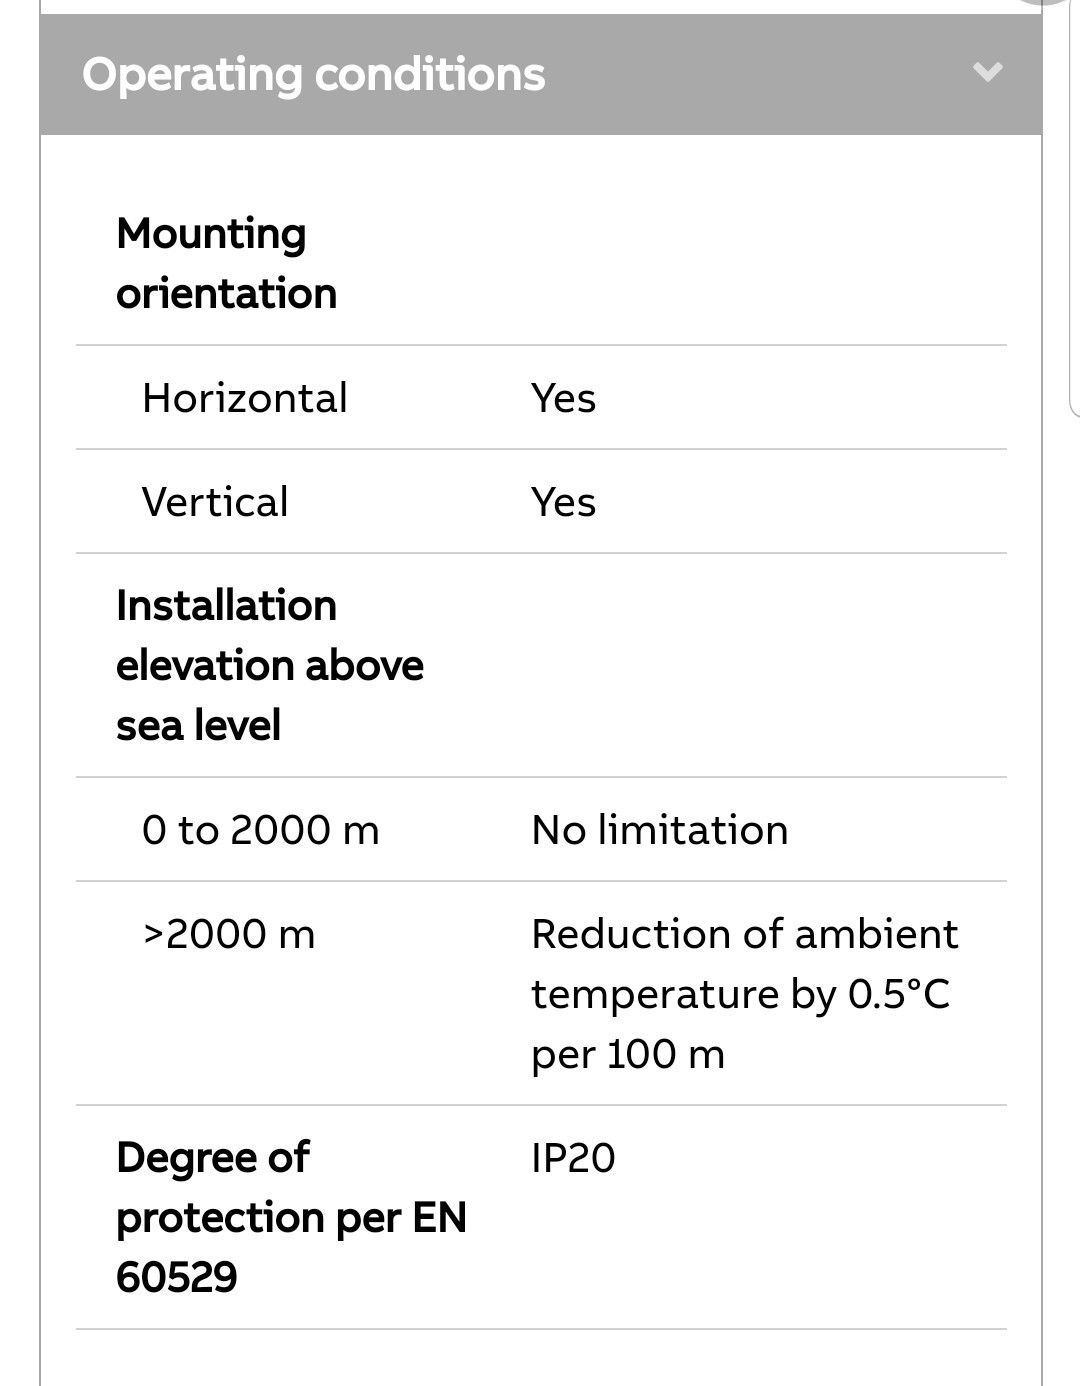Tap the temperature by 0.5°C text line
The width and height of the screenshot is (1080, 1386).
point(740,994)
